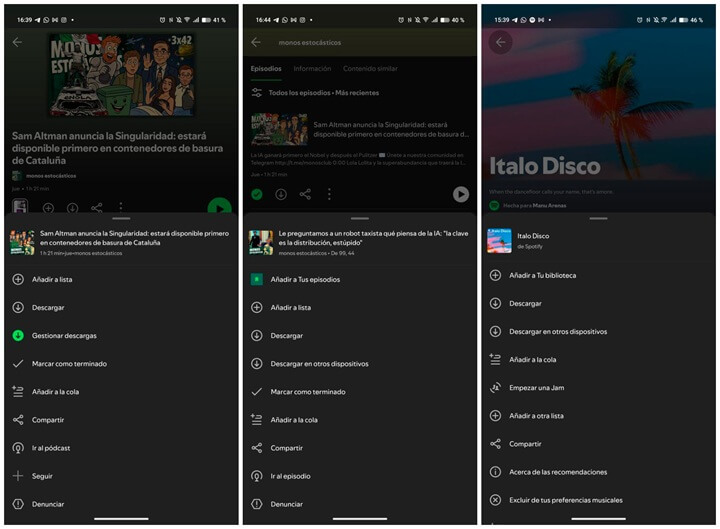Viewport: 720px width, 529px height.
Task: Tap the white play button in the Episodios list
Action: click(x=461, y=194)
